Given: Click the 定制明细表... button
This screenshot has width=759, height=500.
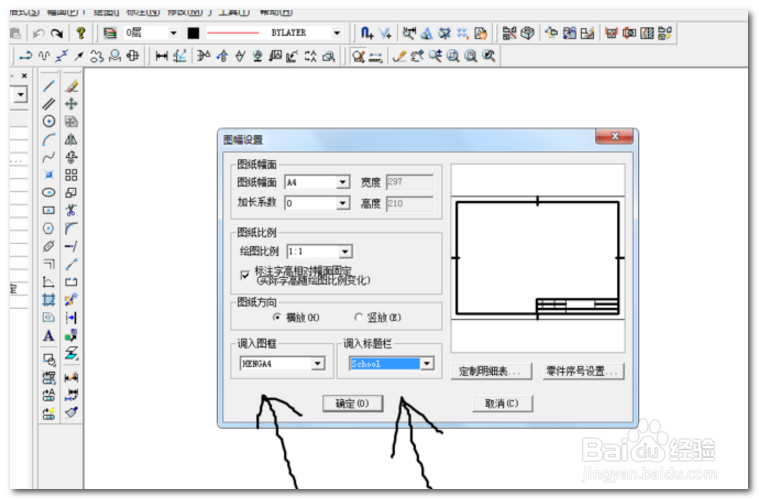Looking at the screenshot, I should (490, 371).
